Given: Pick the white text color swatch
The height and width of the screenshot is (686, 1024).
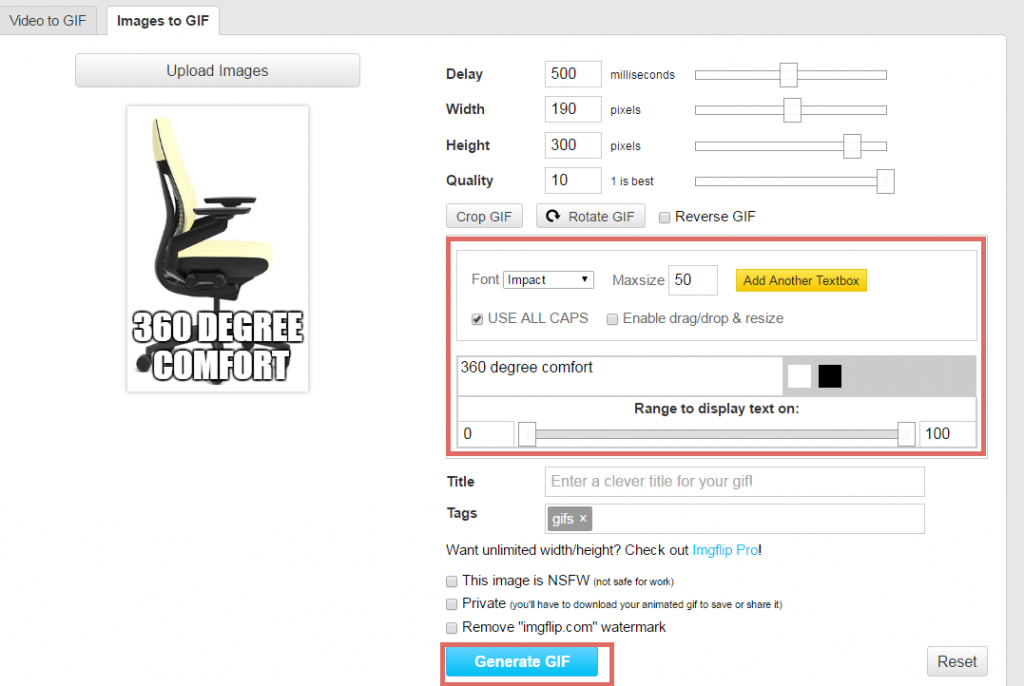Looking at the screenshot, I should (x=799, y=376).
